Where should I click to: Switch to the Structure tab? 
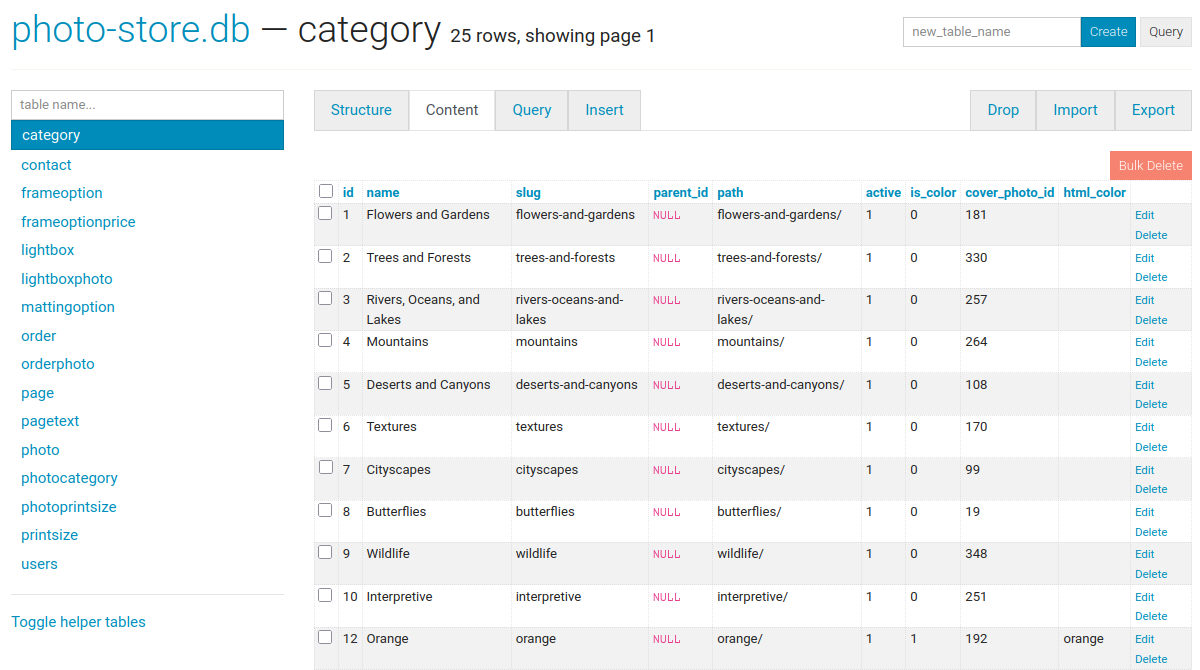tap(361, 110)
